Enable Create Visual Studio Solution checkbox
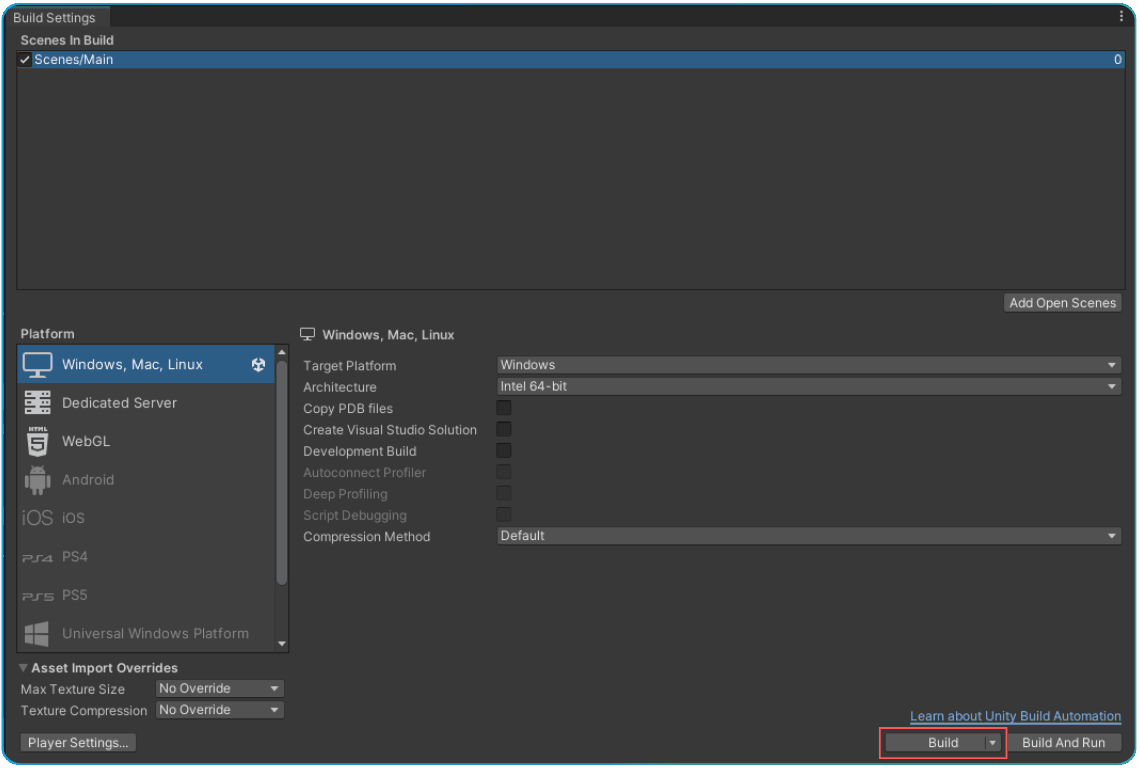Viewport: 1140px width, 768px height. [504, 429]
